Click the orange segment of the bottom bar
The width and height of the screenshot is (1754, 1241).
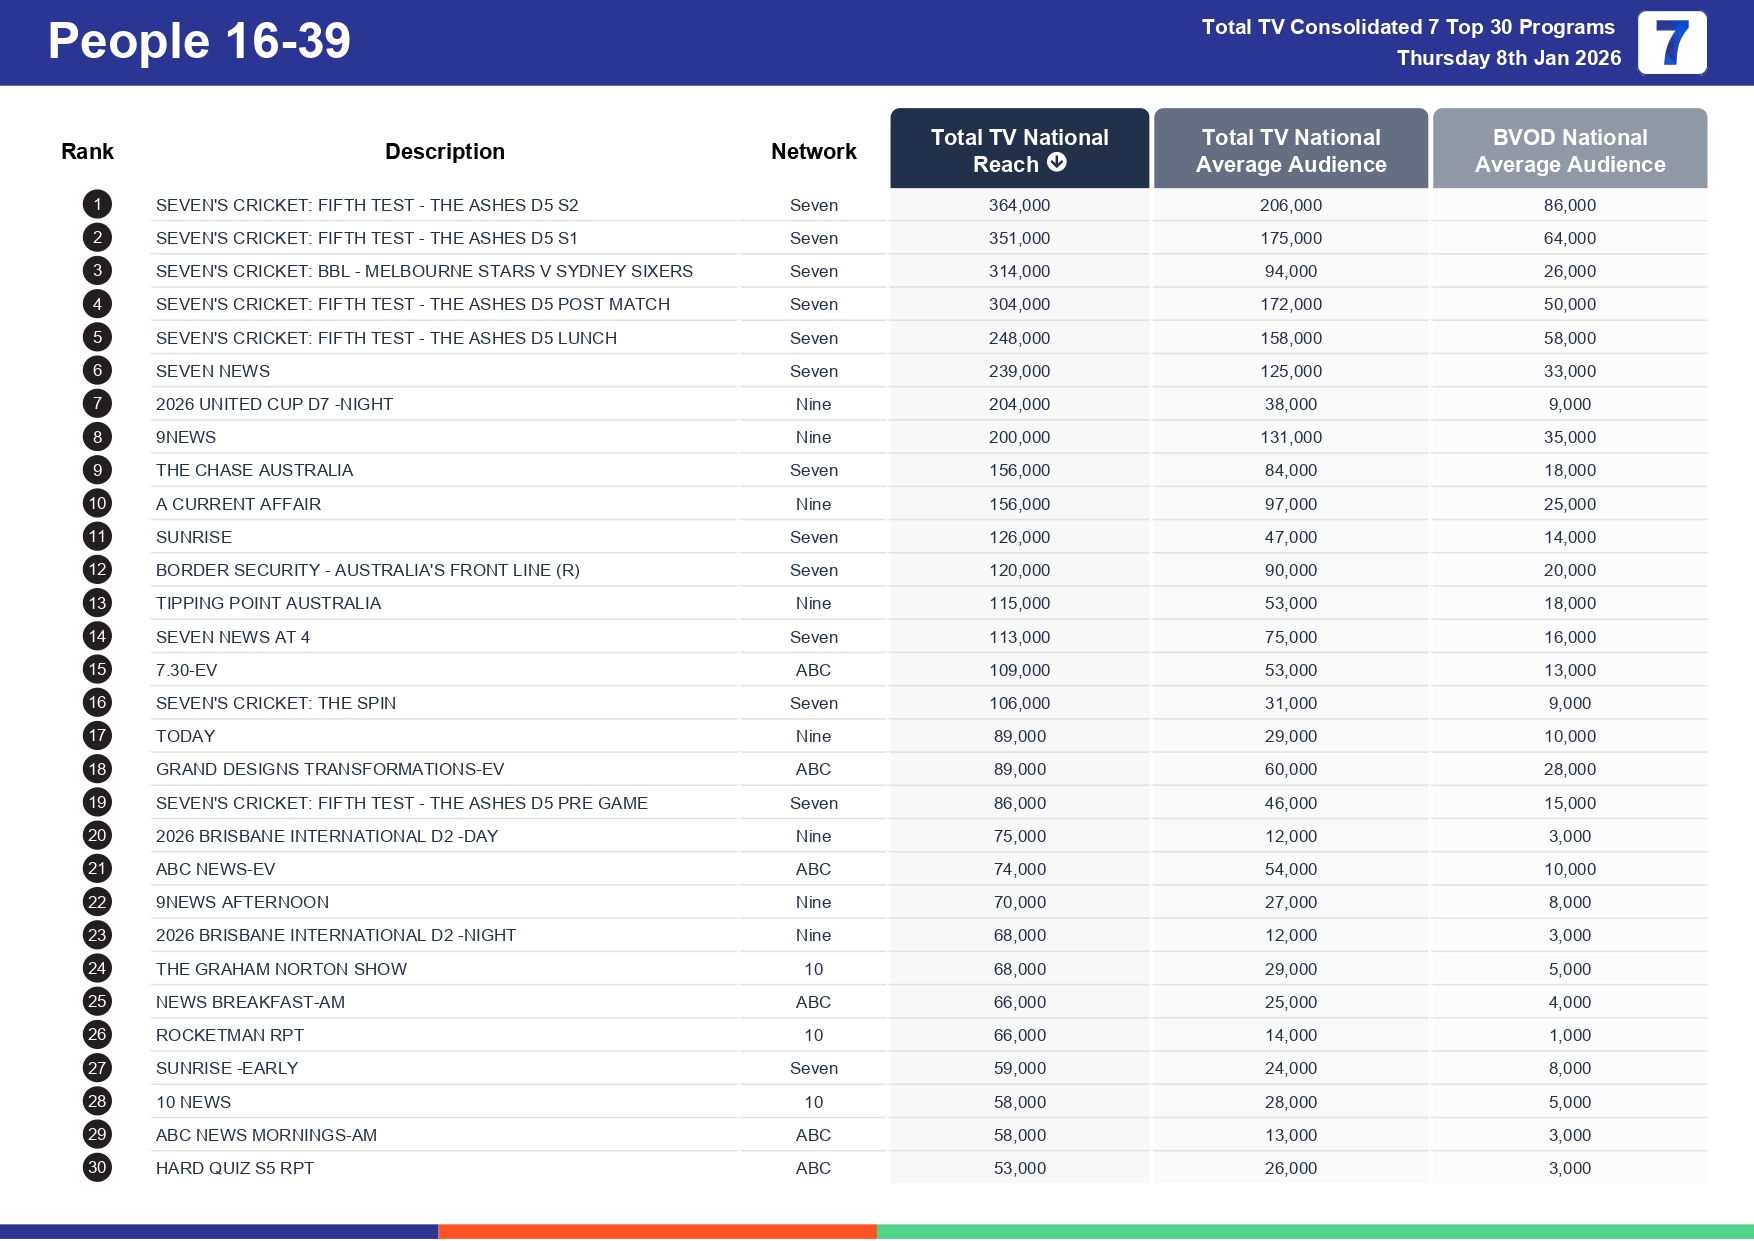click(658, 1227)
